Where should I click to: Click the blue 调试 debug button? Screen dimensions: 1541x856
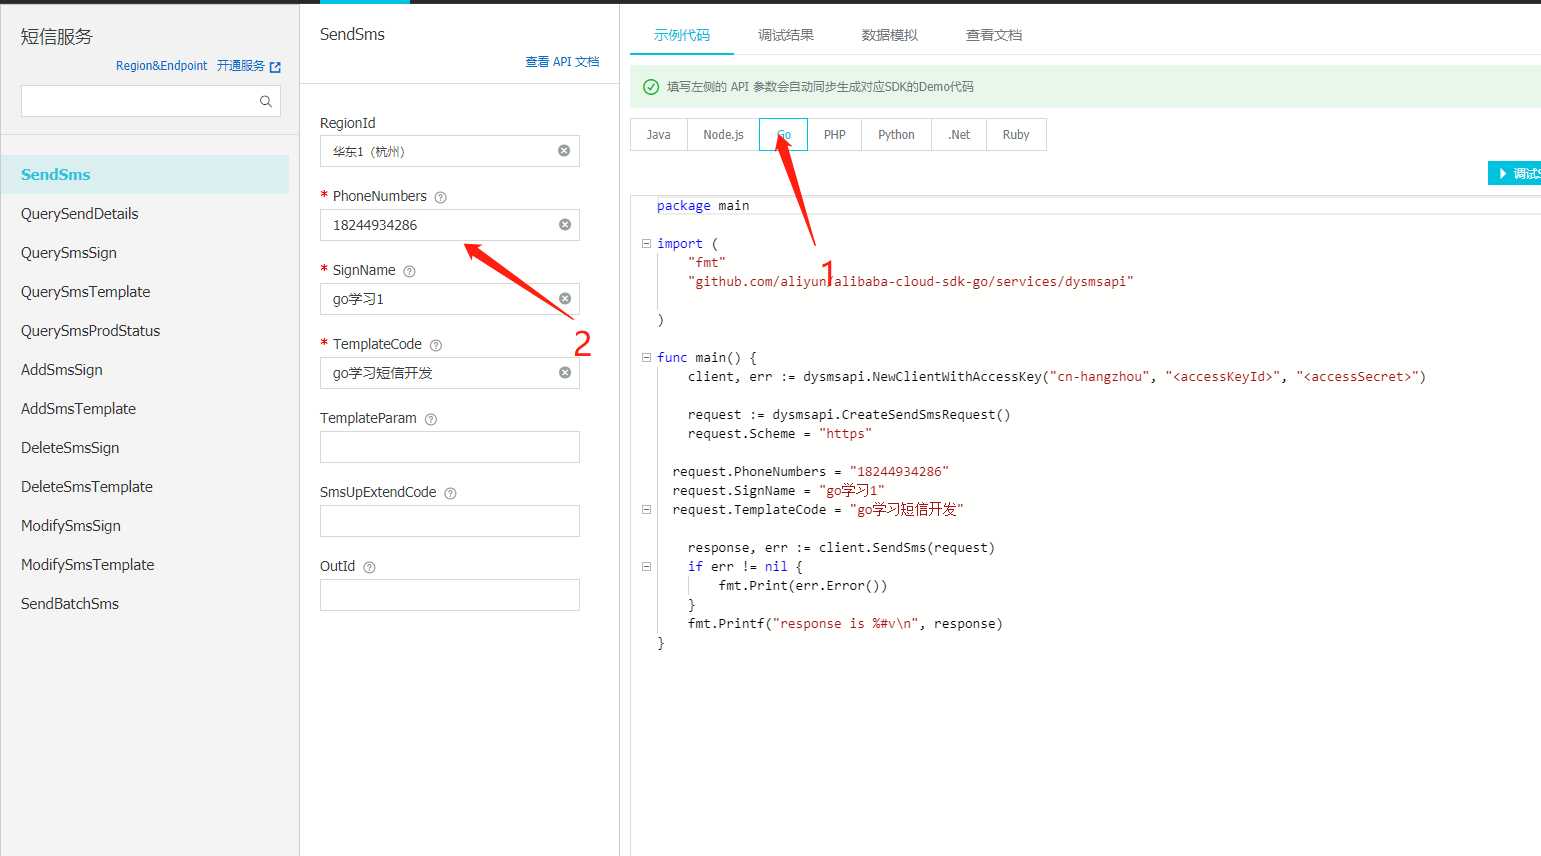(x=1515, y=173)
